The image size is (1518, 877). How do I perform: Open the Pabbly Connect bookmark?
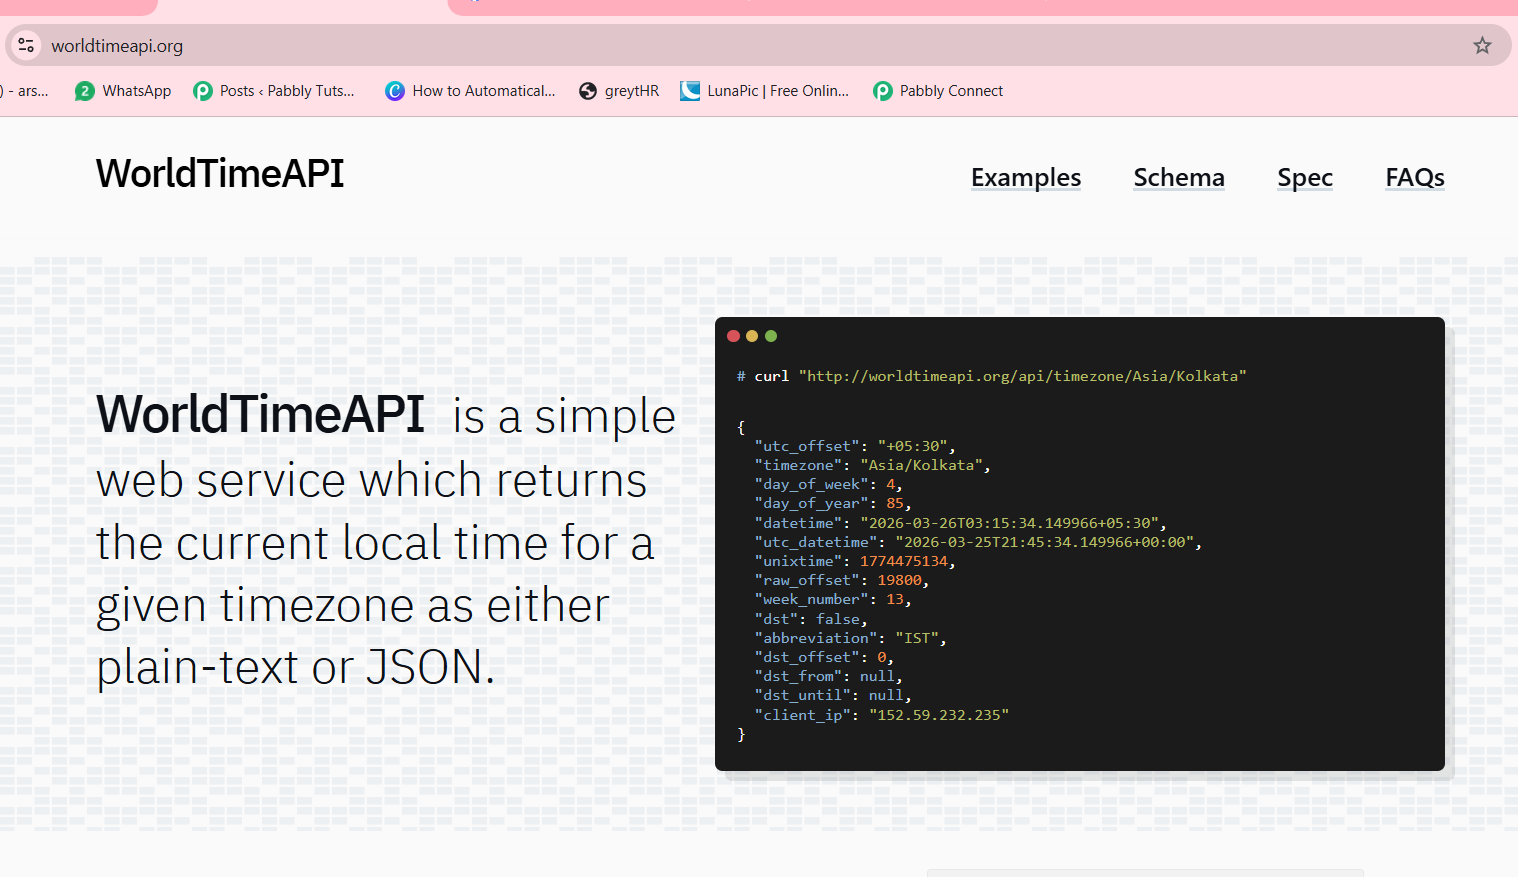coord(938,91)
